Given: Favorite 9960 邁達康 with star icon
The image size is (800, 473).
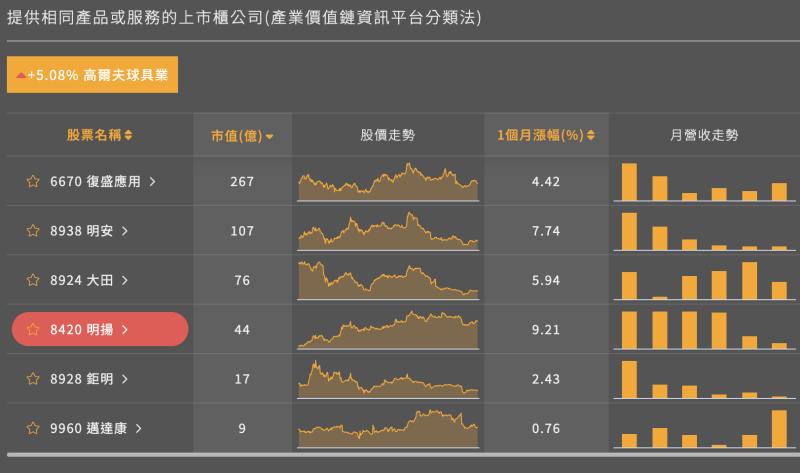Looking at the screenshot, I should (33, 428).
